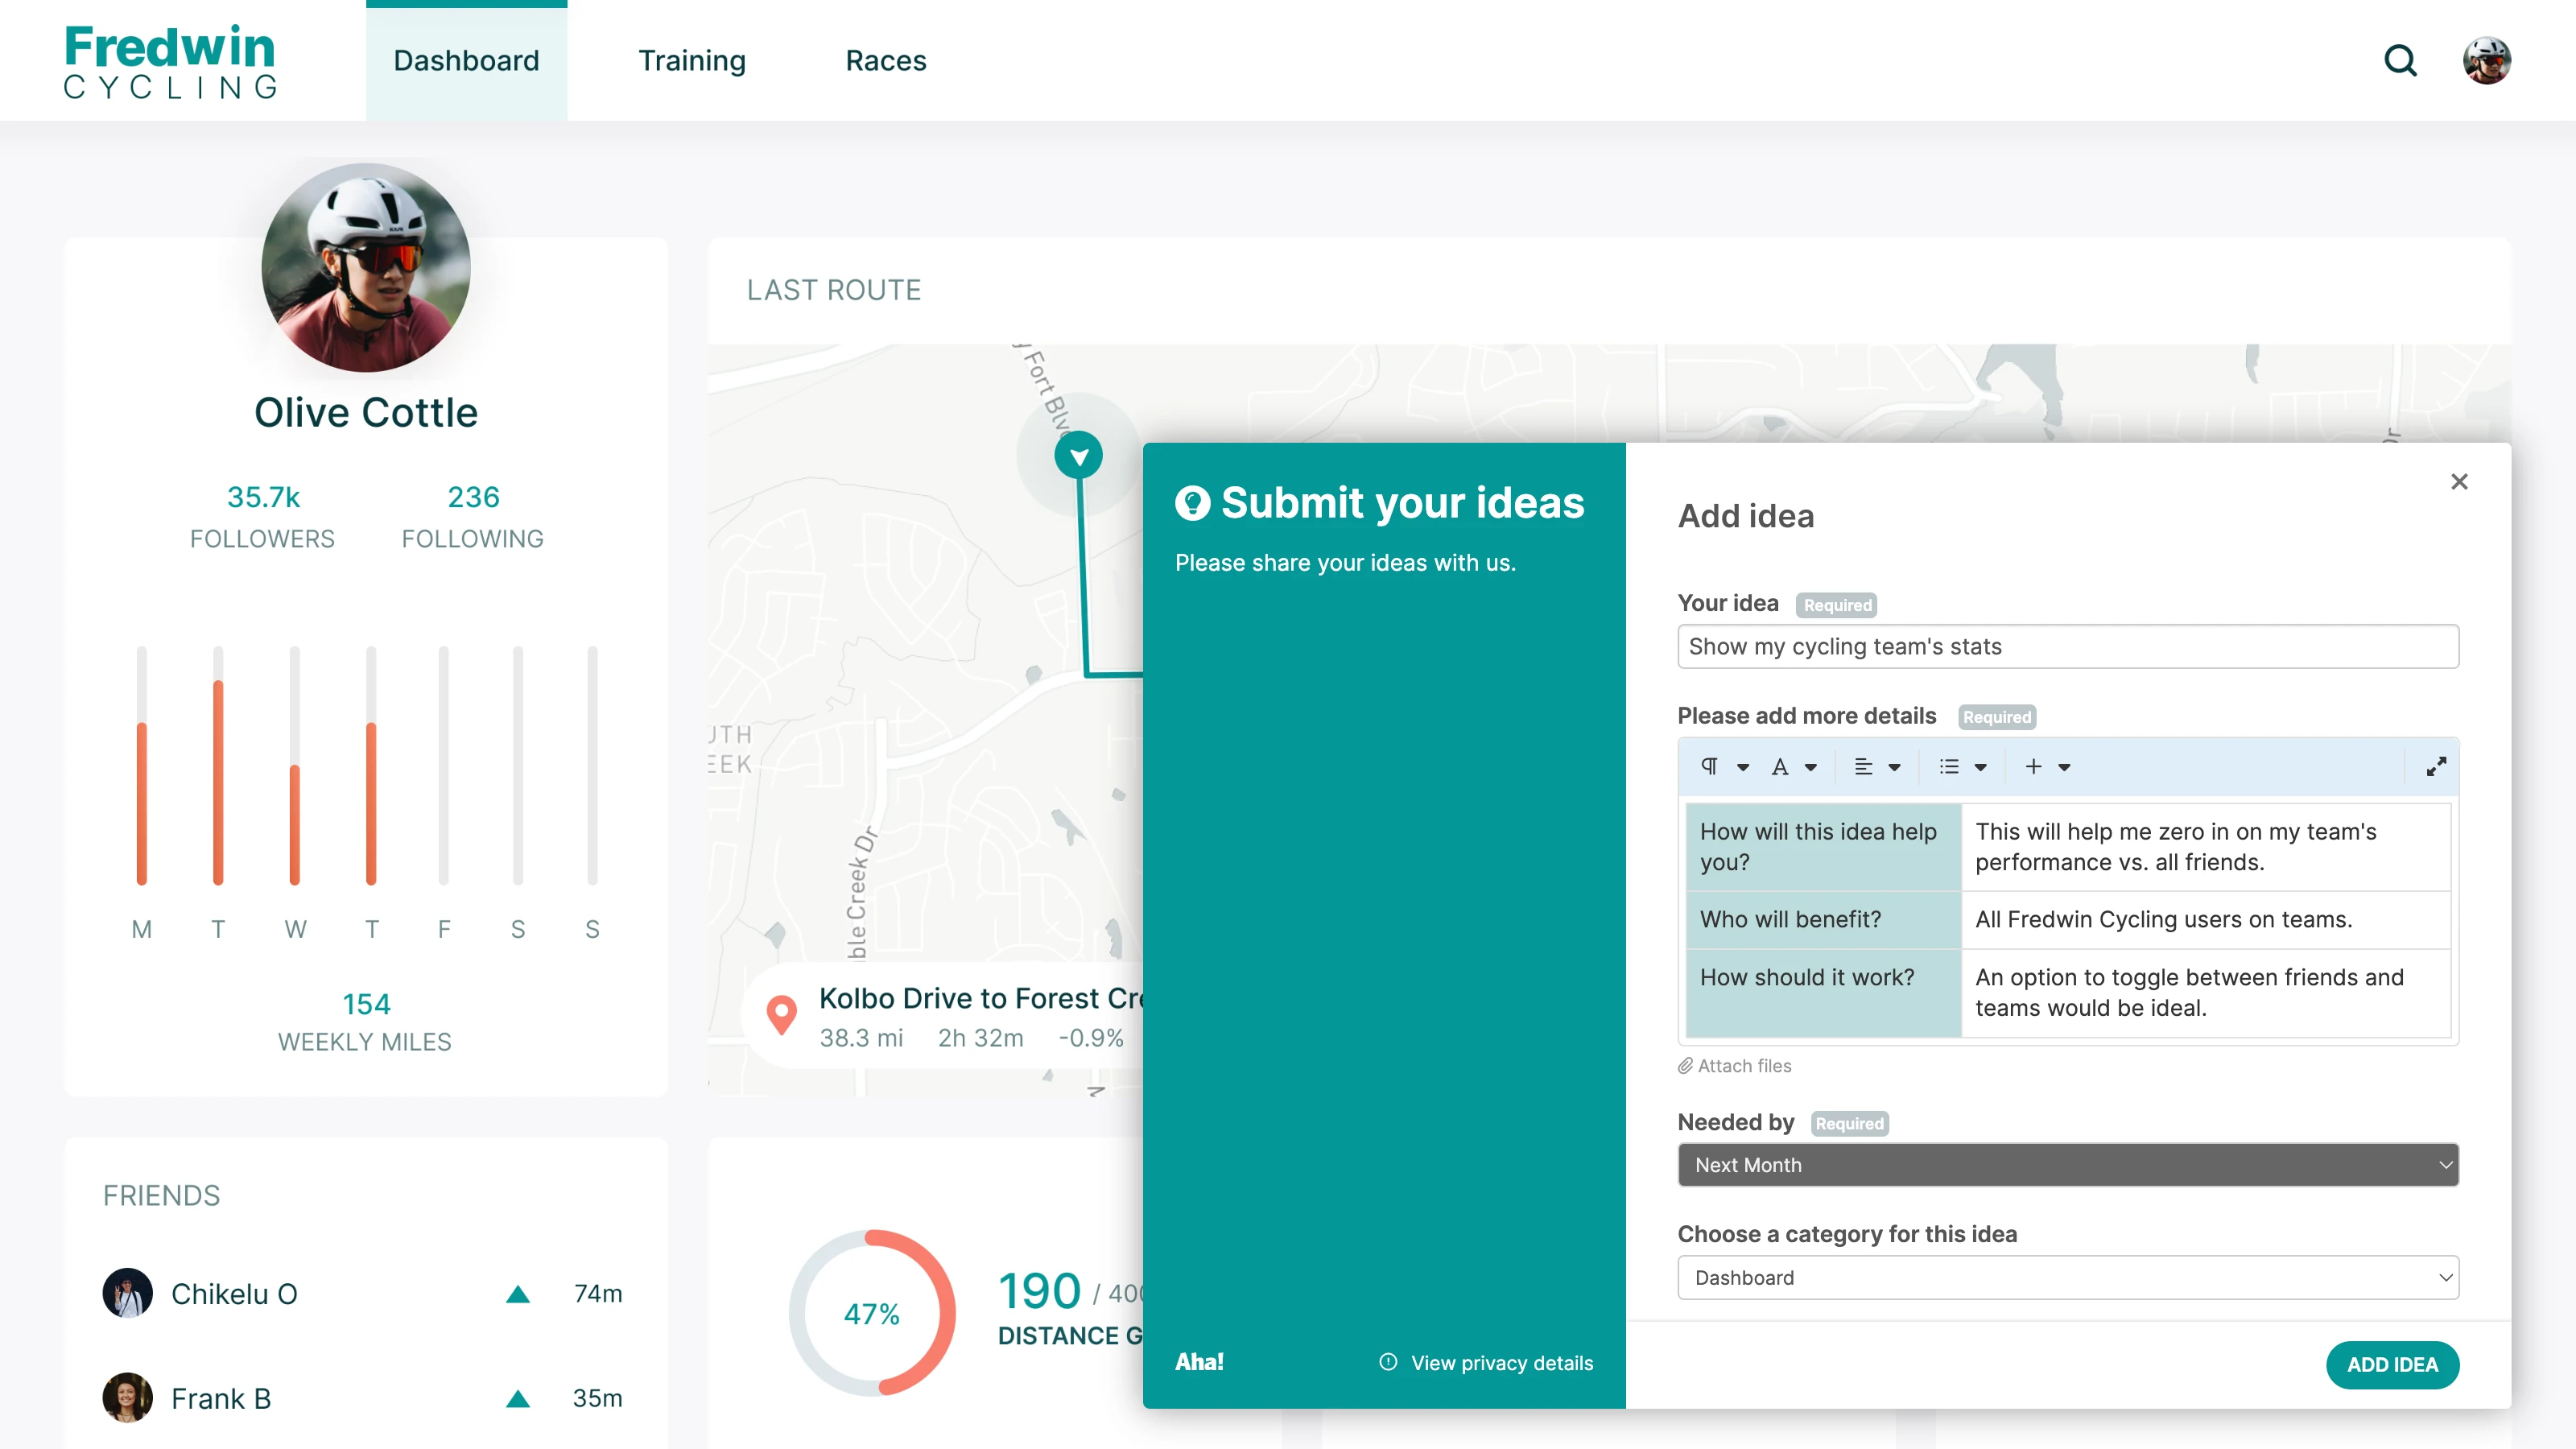Go to the Races tab
2576x1449 pixels.
(886, 61)
